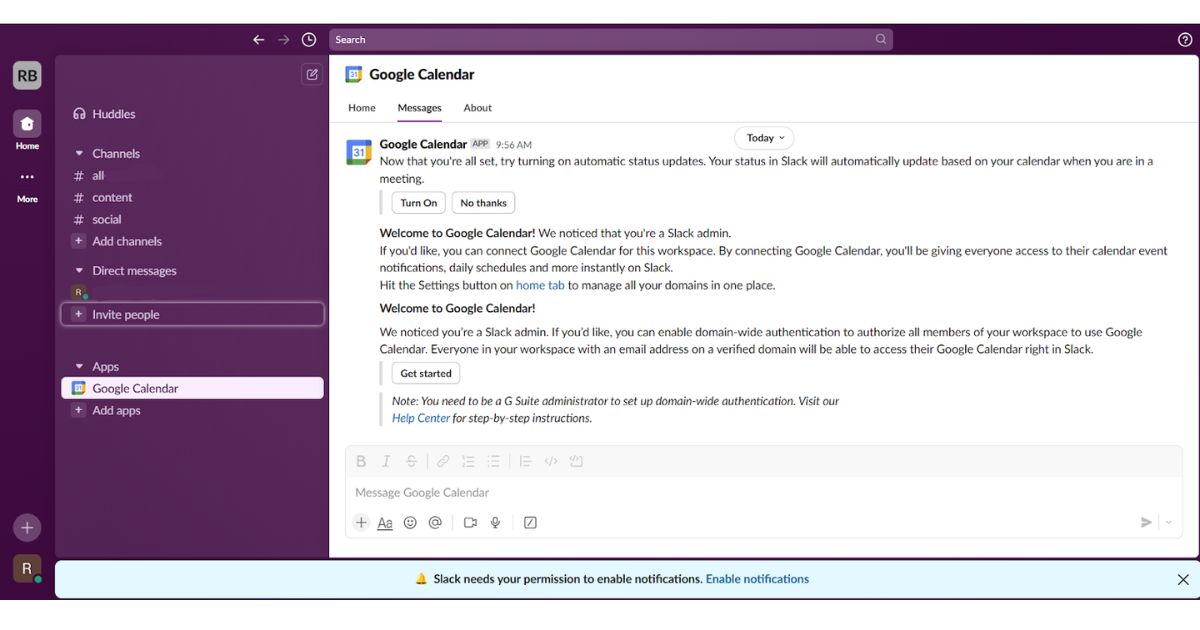This screenshot has width=1200, height=630.
Task: Open the Help Center link
Action: [421, 418]
